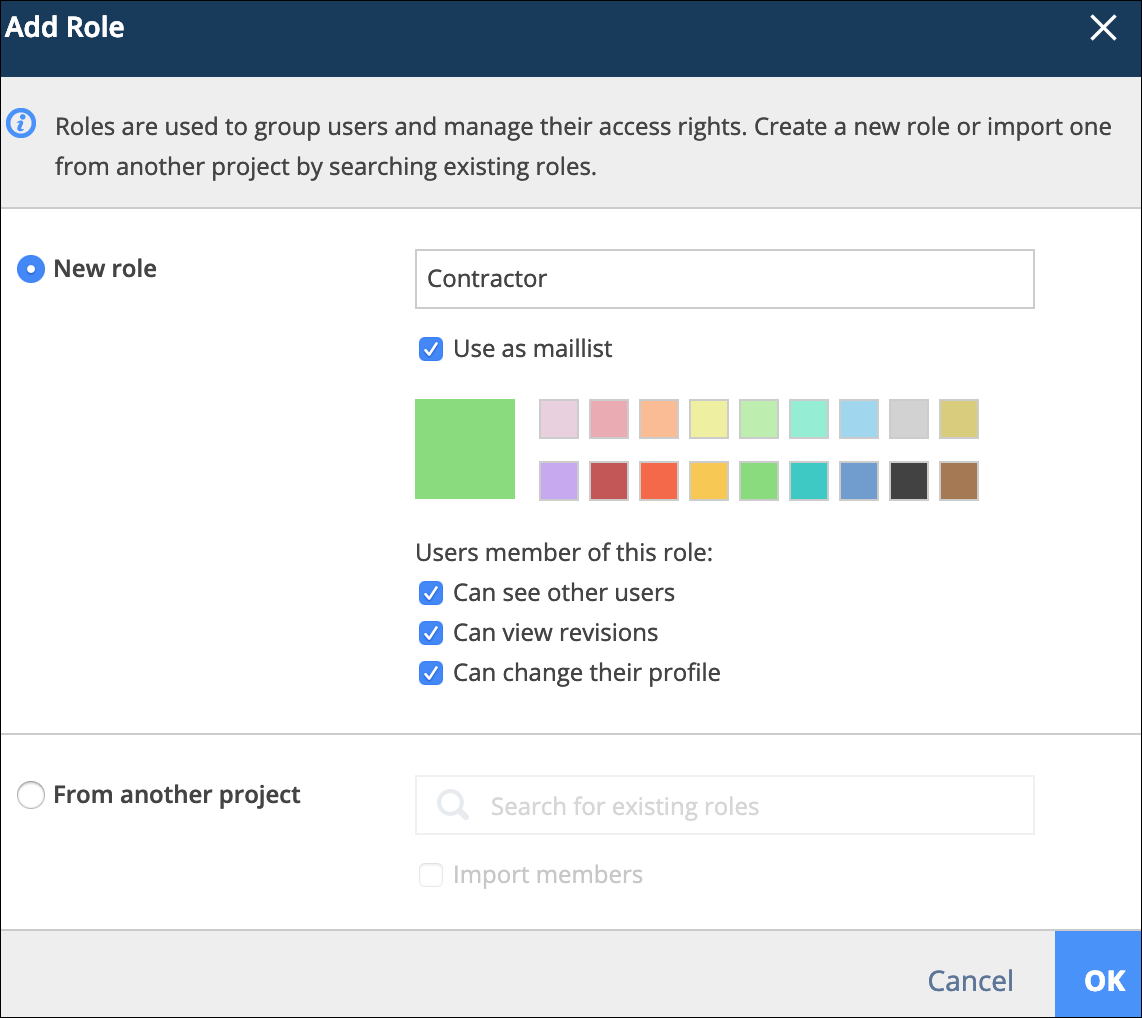
Task: Pick the teal turquoise color swatch
Action: click(808, 481)
